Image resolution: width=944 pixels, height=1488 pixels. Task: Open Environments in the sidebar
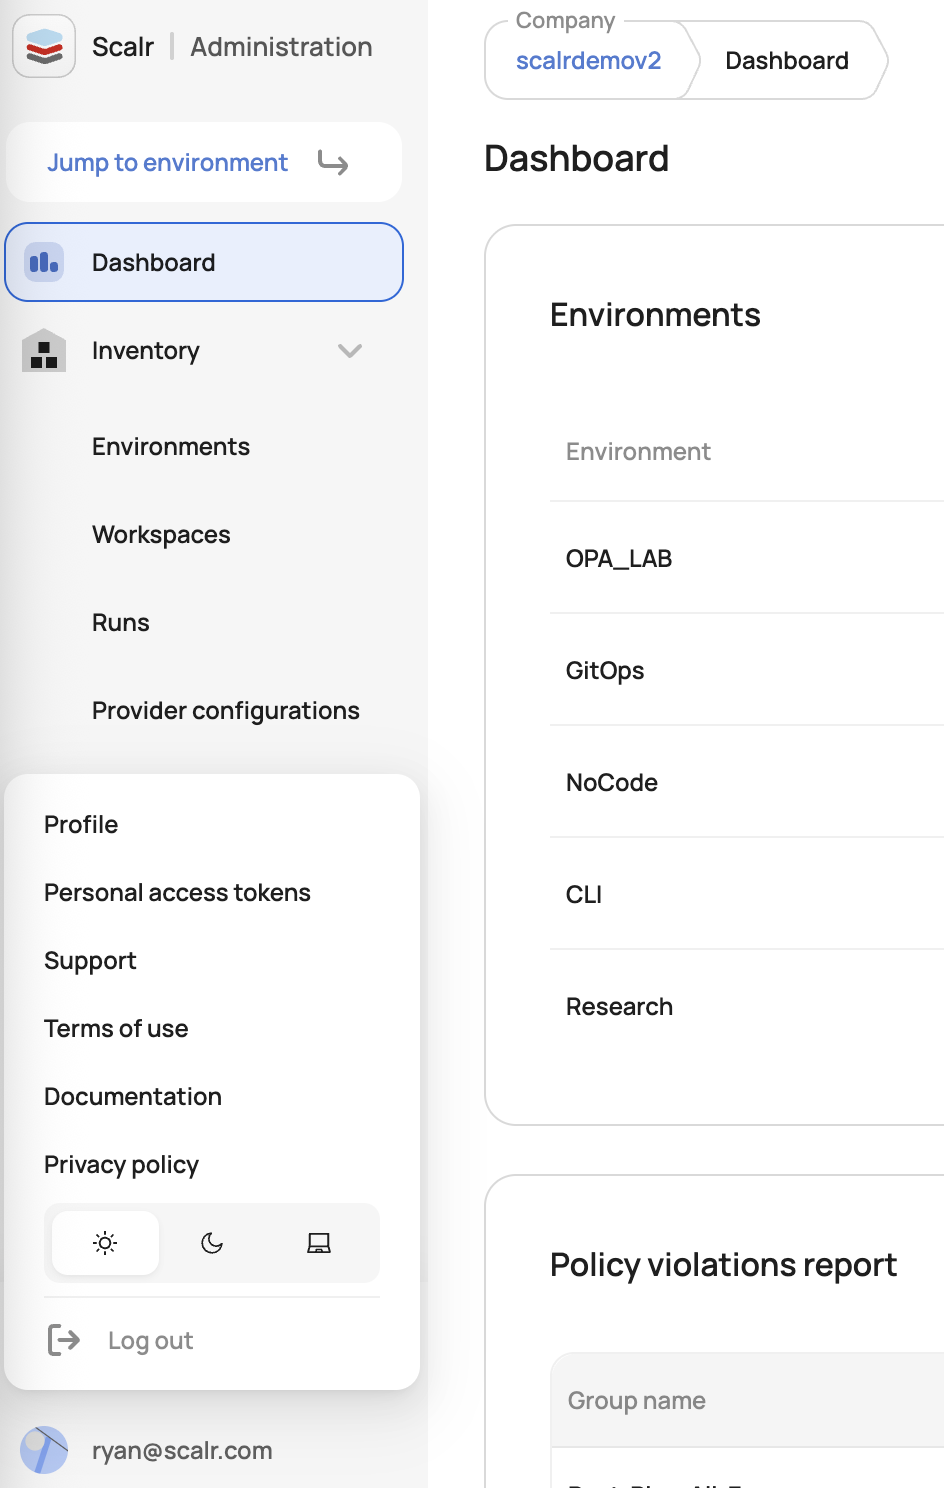(x=171, y=447)
